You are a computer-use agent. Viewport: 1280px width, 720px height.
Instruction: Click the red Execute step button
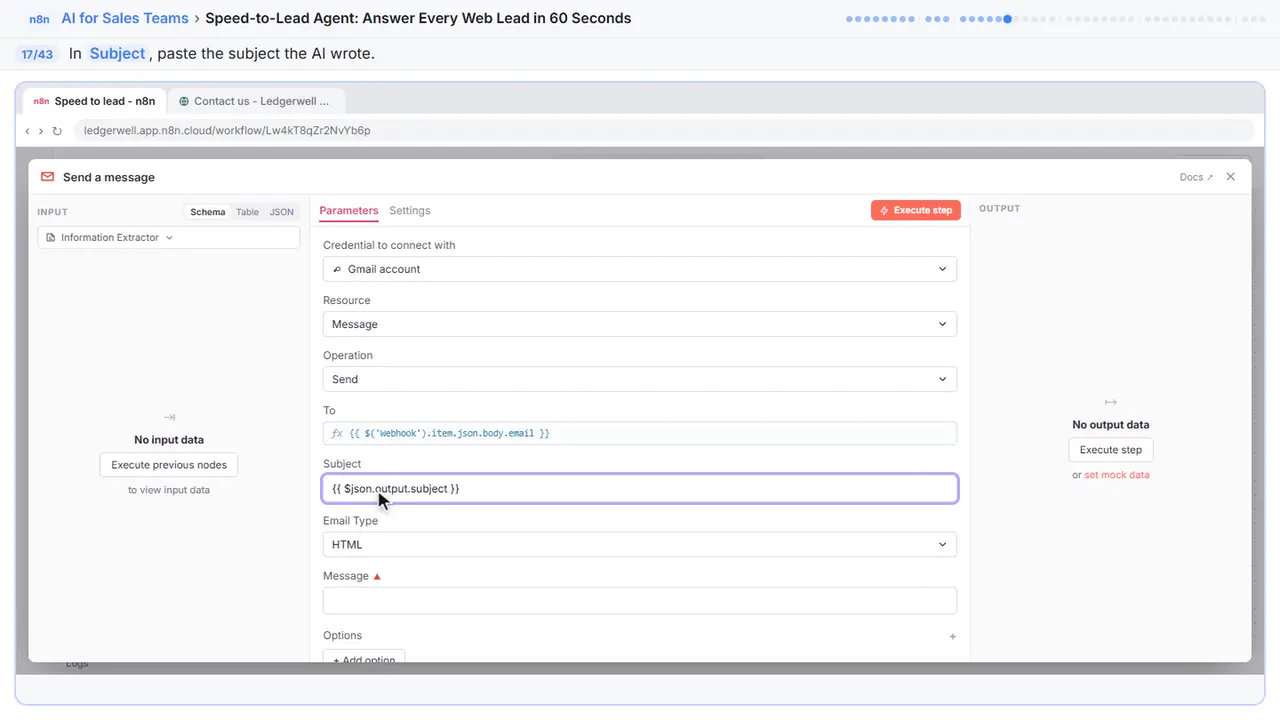(916, 210)
